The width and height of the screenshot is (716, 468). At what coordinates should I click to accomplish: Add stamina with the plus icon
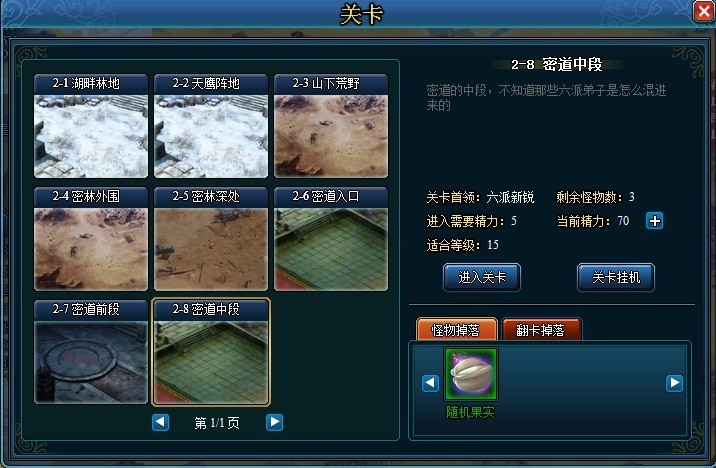tap(654, 221)
